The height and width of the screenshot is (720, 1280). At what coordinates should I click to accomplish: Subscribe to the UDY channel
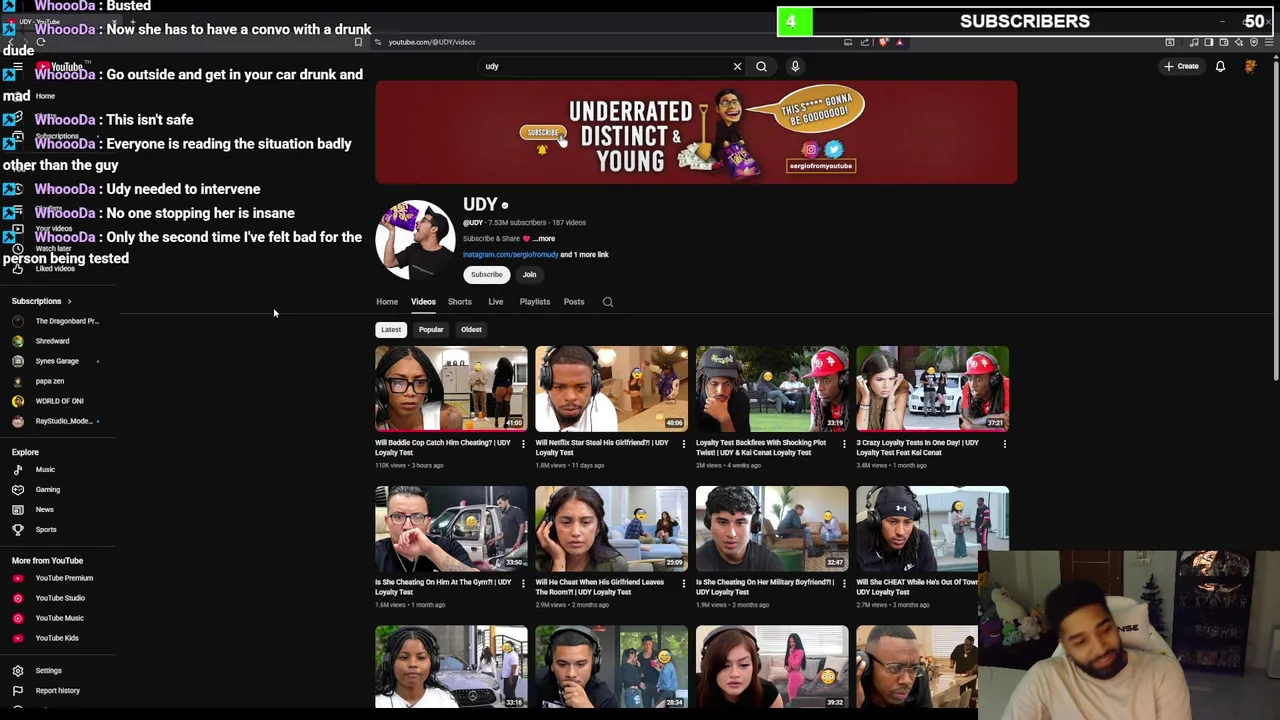[x=487, y=275]
